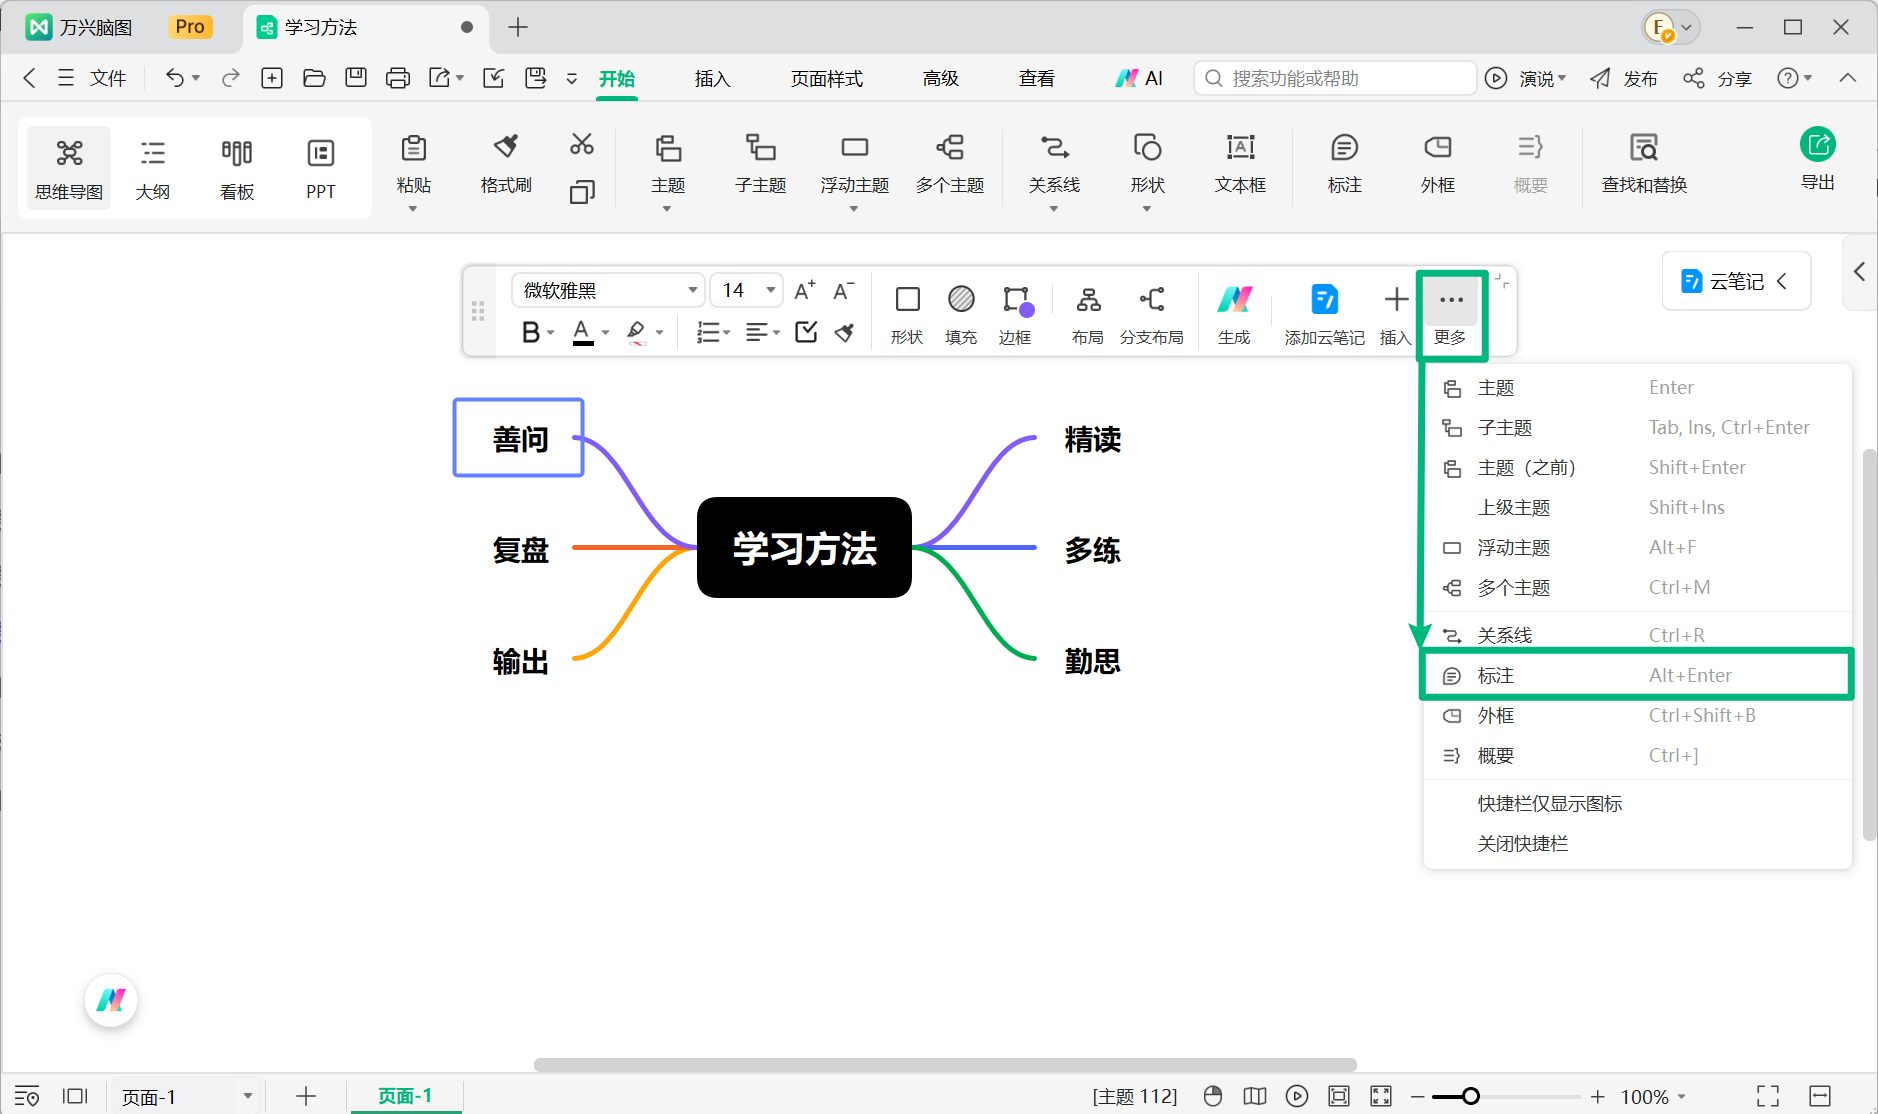Collapse the ribbon with top-right chevron
Viewport: 1878px width, 1114px height.
(x=1848, y=78)
